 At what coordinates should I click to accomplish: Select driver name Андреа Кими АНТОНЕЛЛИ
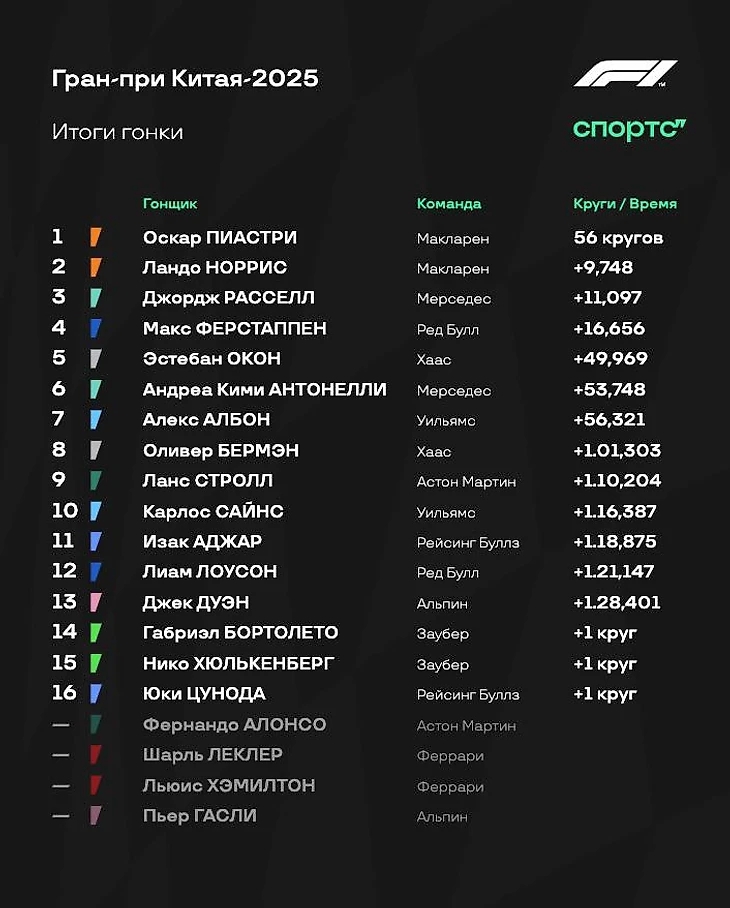pos(265,390)
